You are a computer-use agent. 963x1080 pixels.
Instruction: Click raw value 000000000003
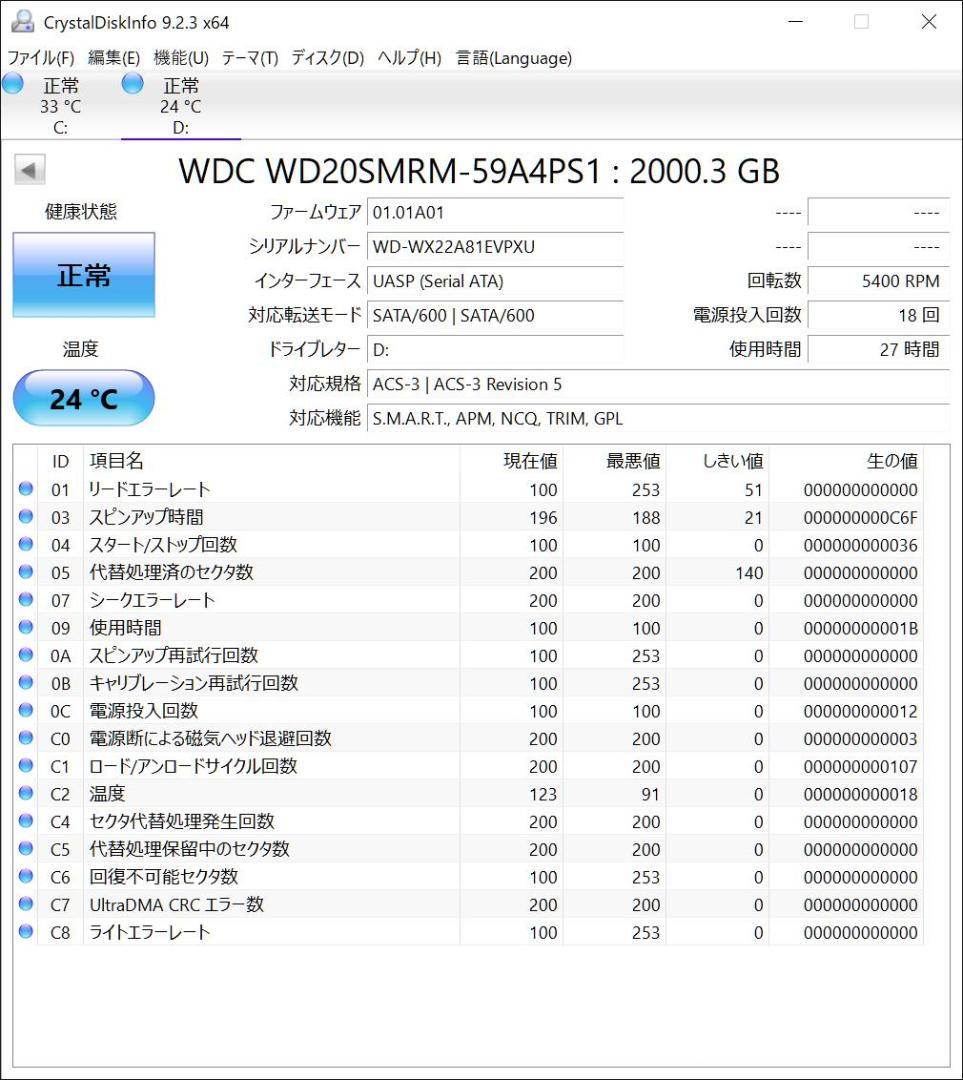860,739
